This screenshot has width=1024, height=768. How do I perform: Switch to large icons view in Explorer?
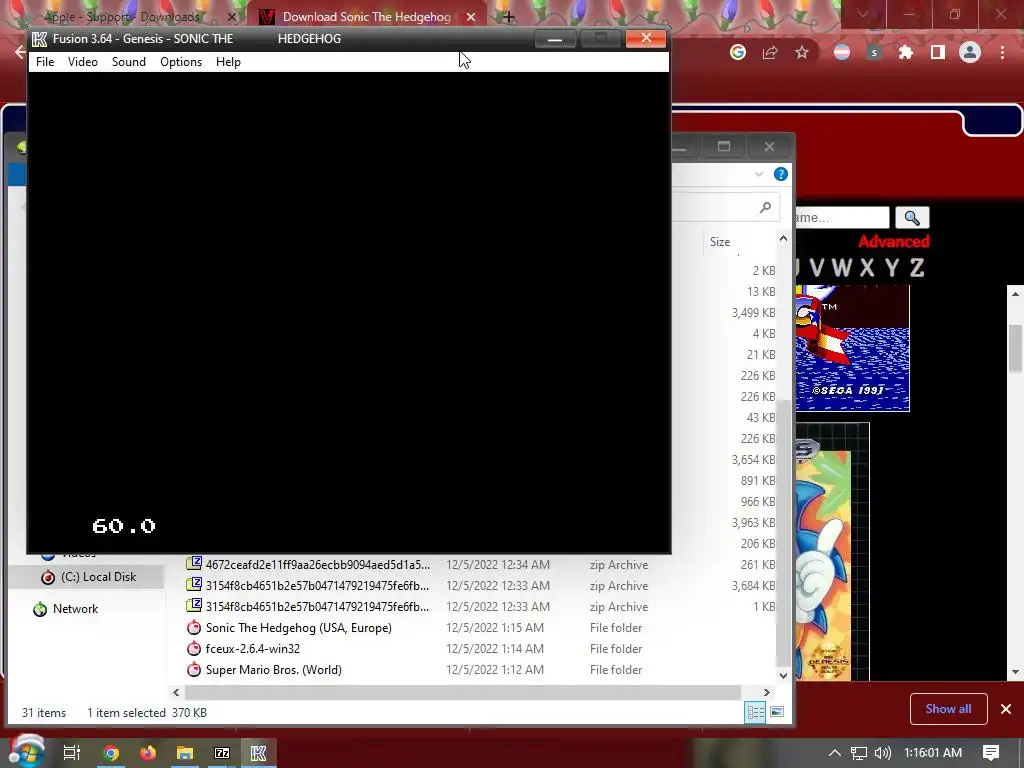pyautogui.click(x=777, y=712)
